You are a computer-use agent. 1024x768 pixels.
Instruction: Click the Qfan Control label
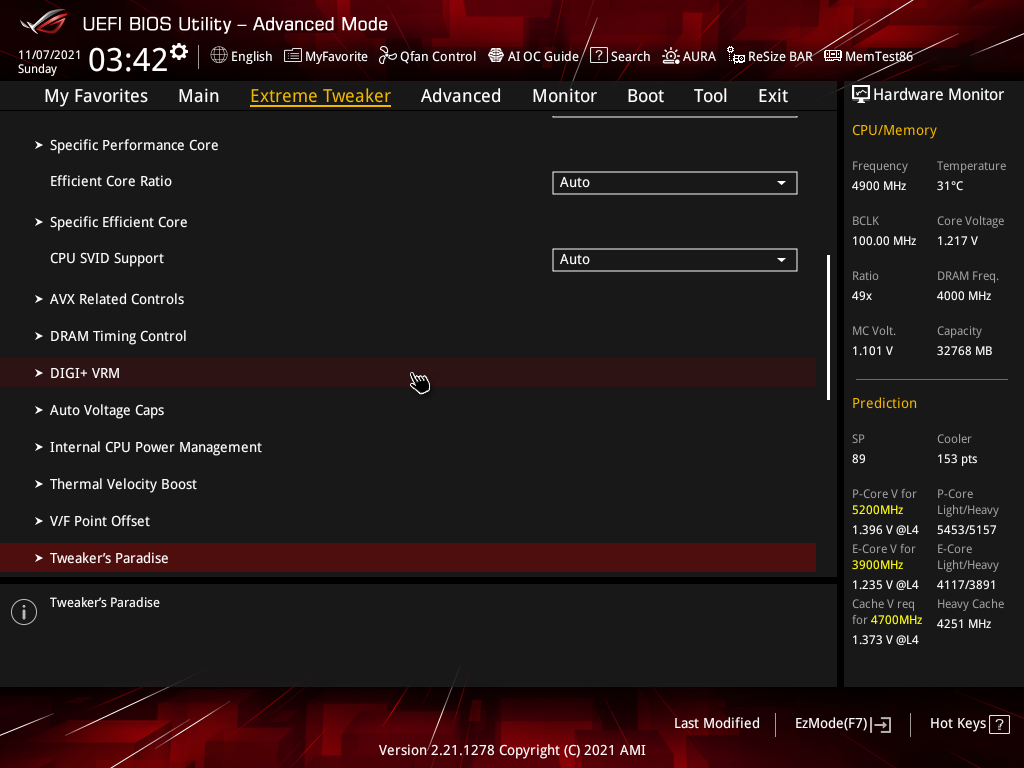click(x=438, y=57)
